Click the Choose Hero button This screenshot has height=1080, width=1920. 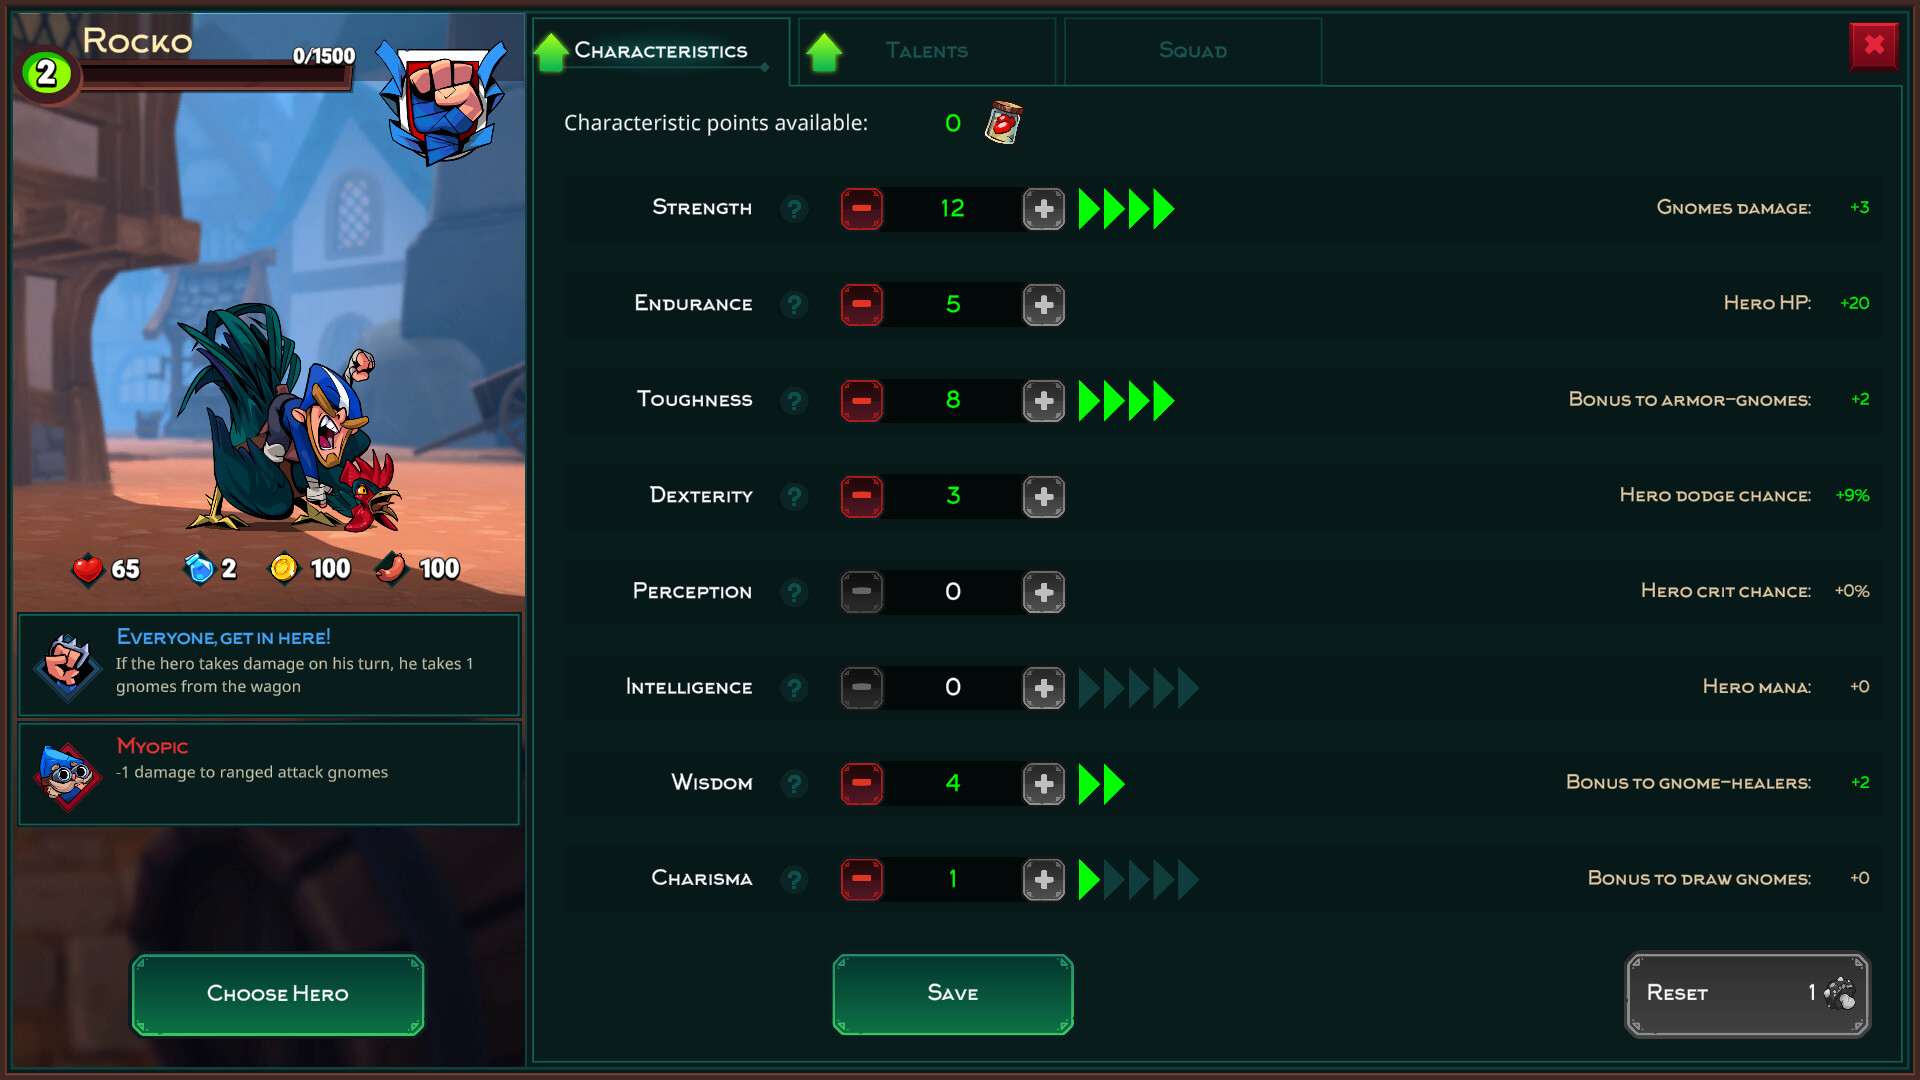(x=278, y=993)
